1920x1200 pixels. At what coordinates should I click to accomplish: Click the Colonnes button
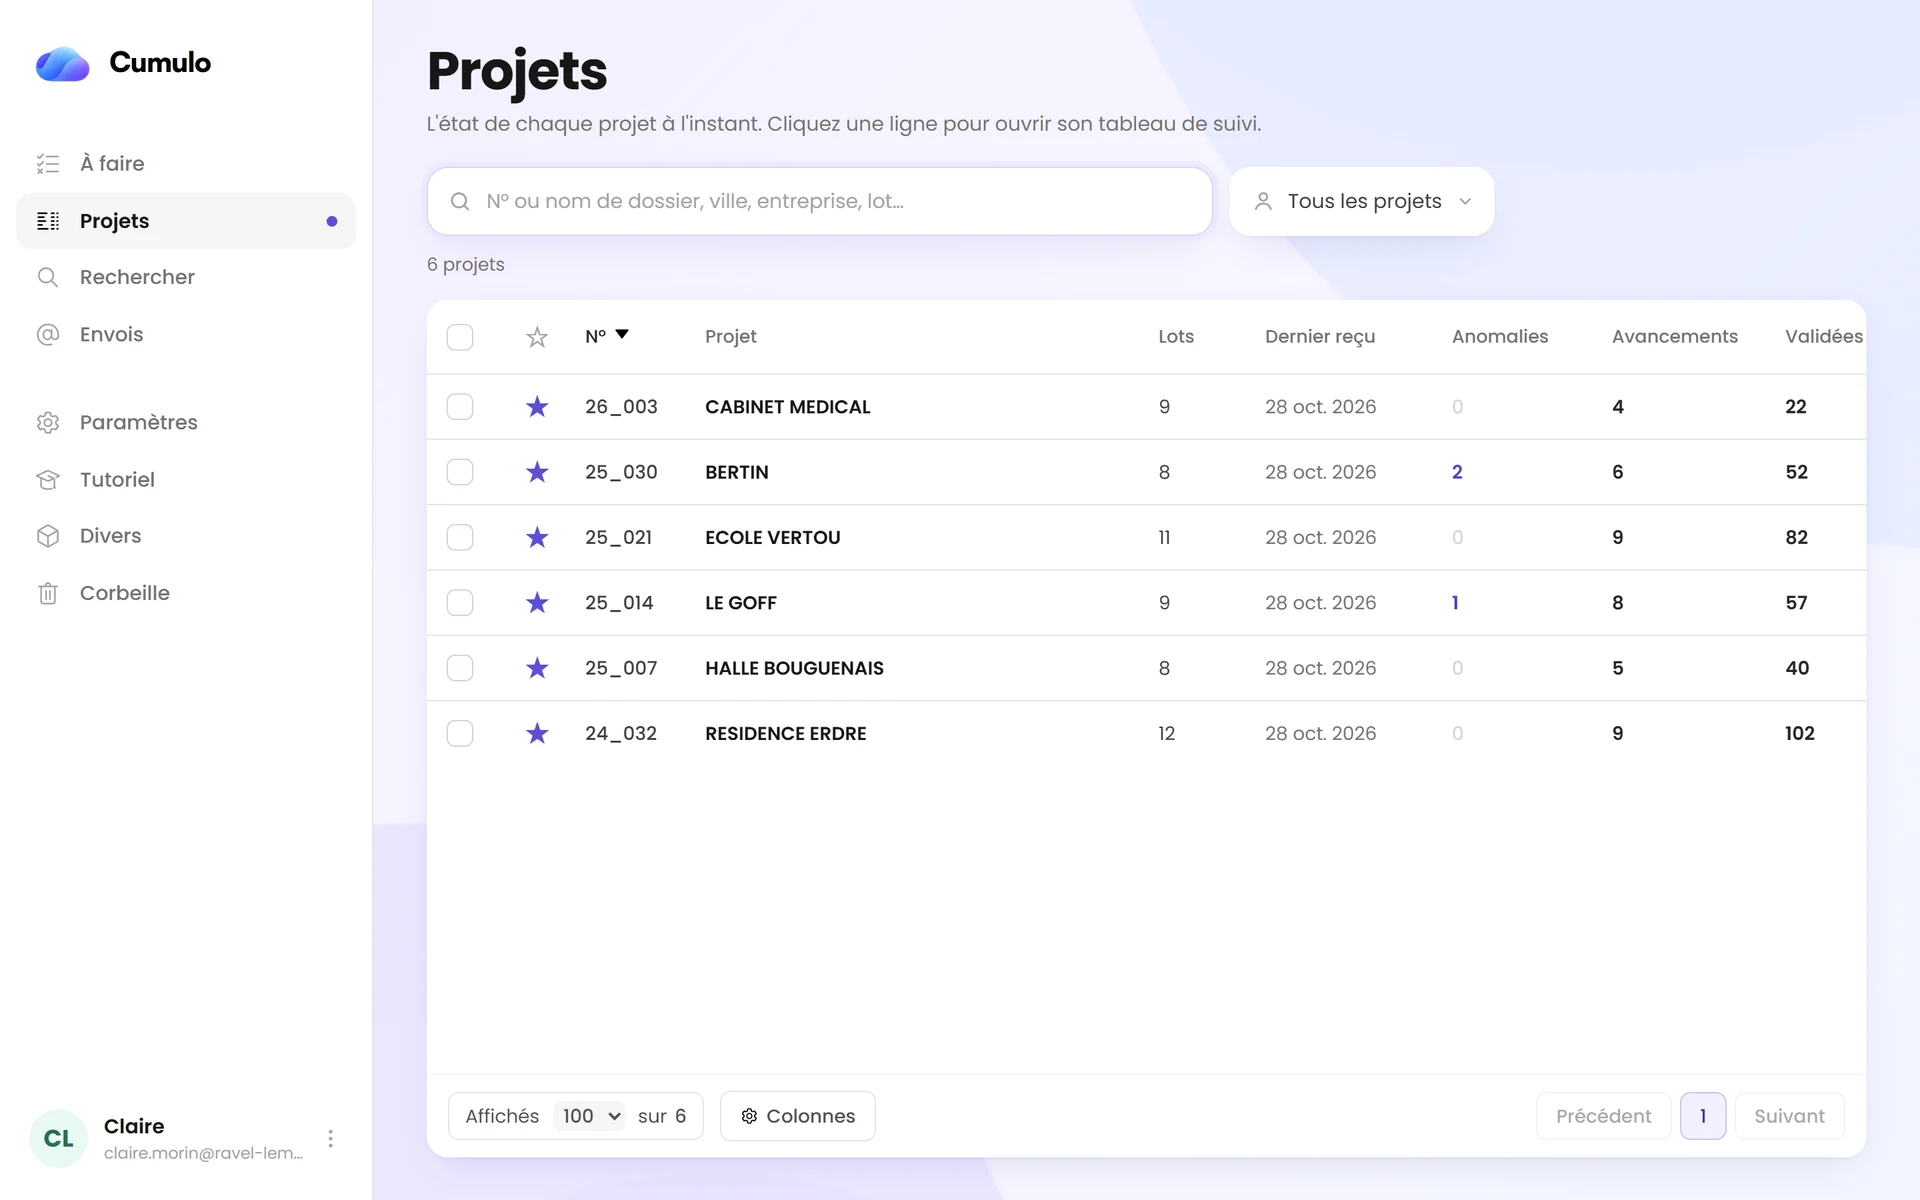point(798,1116)
